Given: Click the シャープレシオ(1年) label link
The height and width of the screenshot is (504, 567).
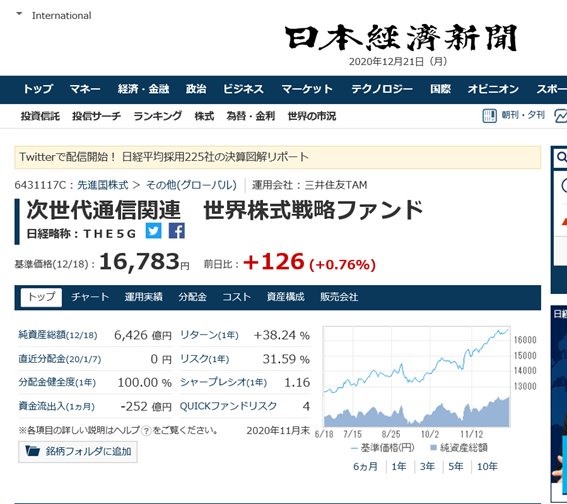Looking at the screenshot, I should (223, 382).
